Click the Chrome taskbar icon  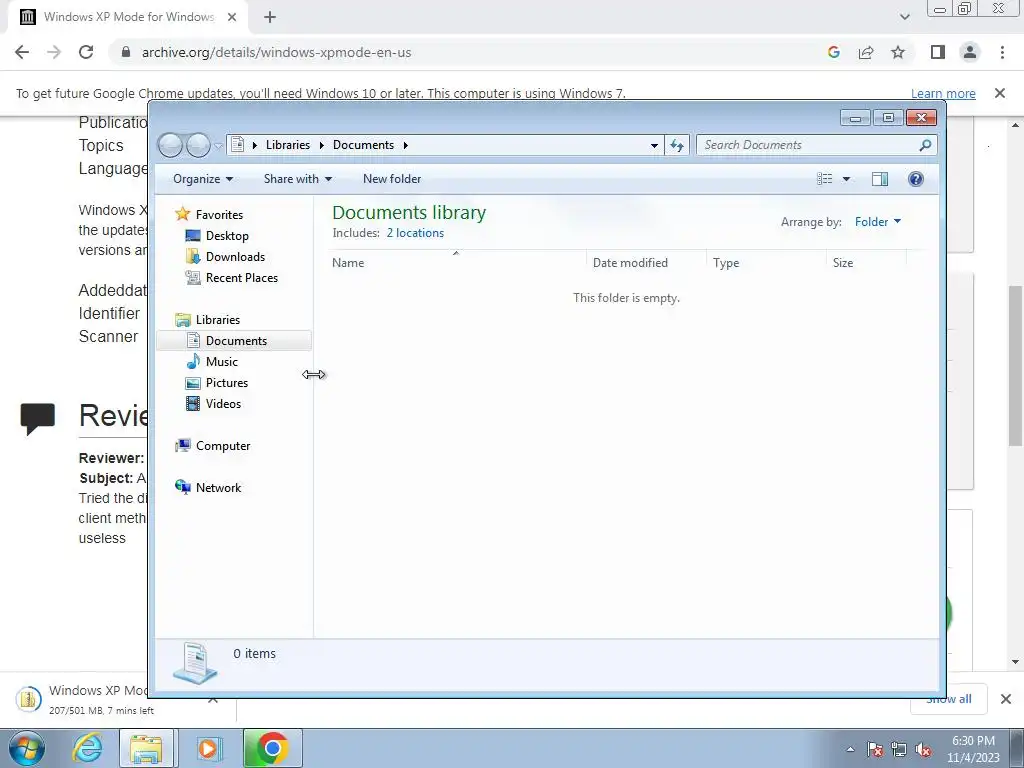pos(272,748)
